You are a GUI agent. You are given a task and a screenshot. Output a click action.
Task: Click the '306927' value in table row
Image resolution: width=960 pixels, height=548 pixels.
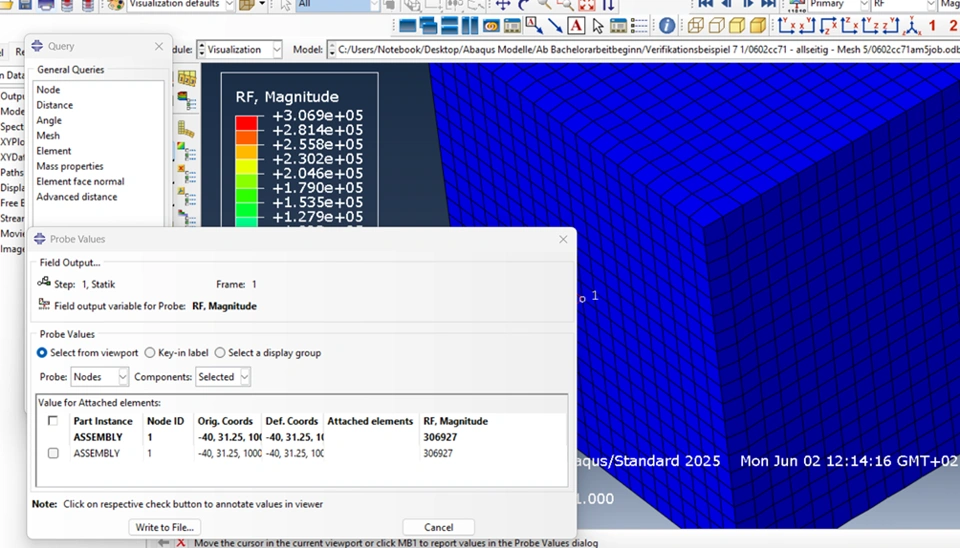tap(438, 453)
